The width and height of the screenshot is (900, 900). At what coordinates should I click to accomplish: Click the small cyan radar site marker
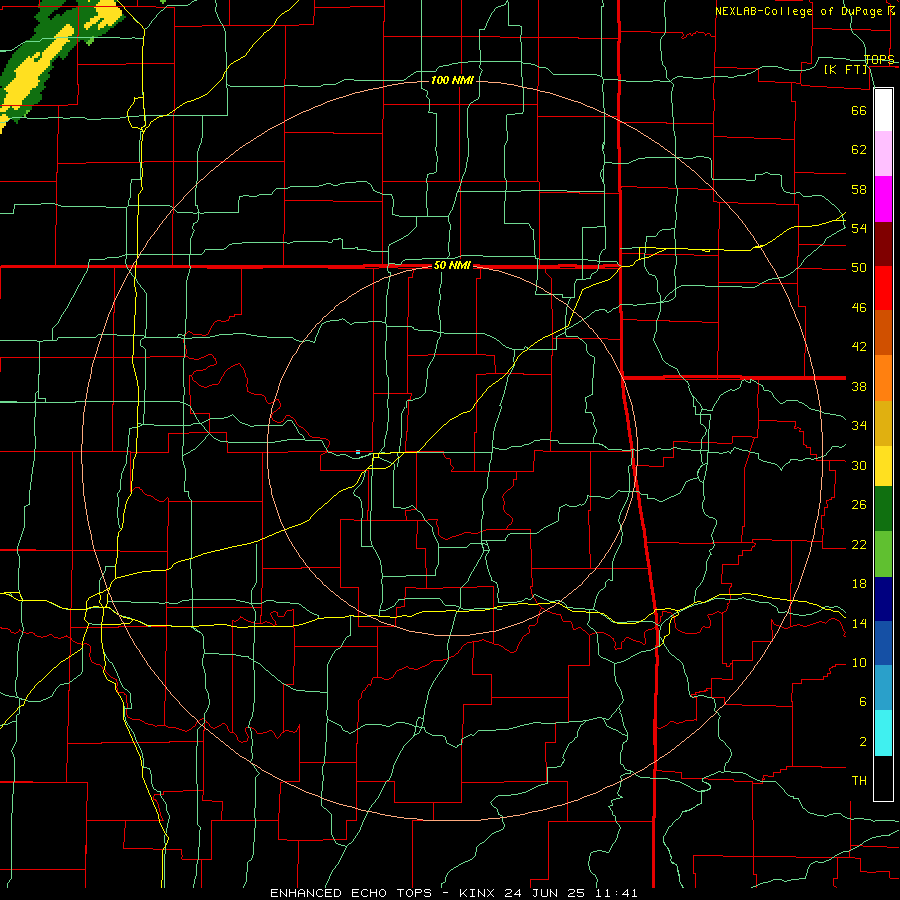tap(358, 452)
